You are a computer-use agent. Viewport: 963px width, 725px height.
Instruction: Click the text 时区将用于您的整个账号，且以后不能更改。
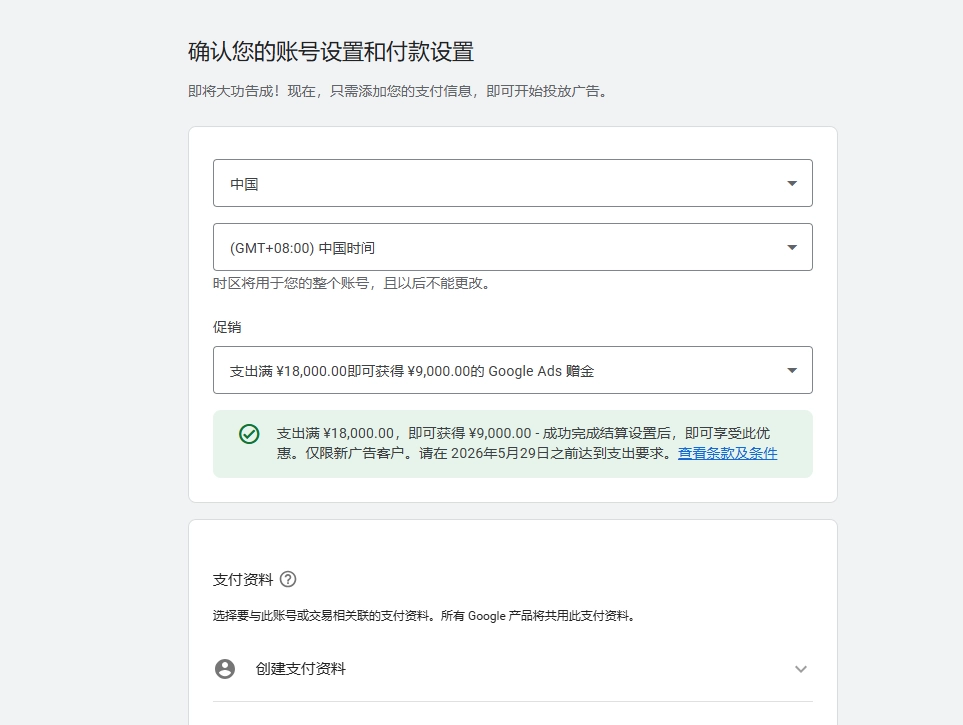pos(354,283)
